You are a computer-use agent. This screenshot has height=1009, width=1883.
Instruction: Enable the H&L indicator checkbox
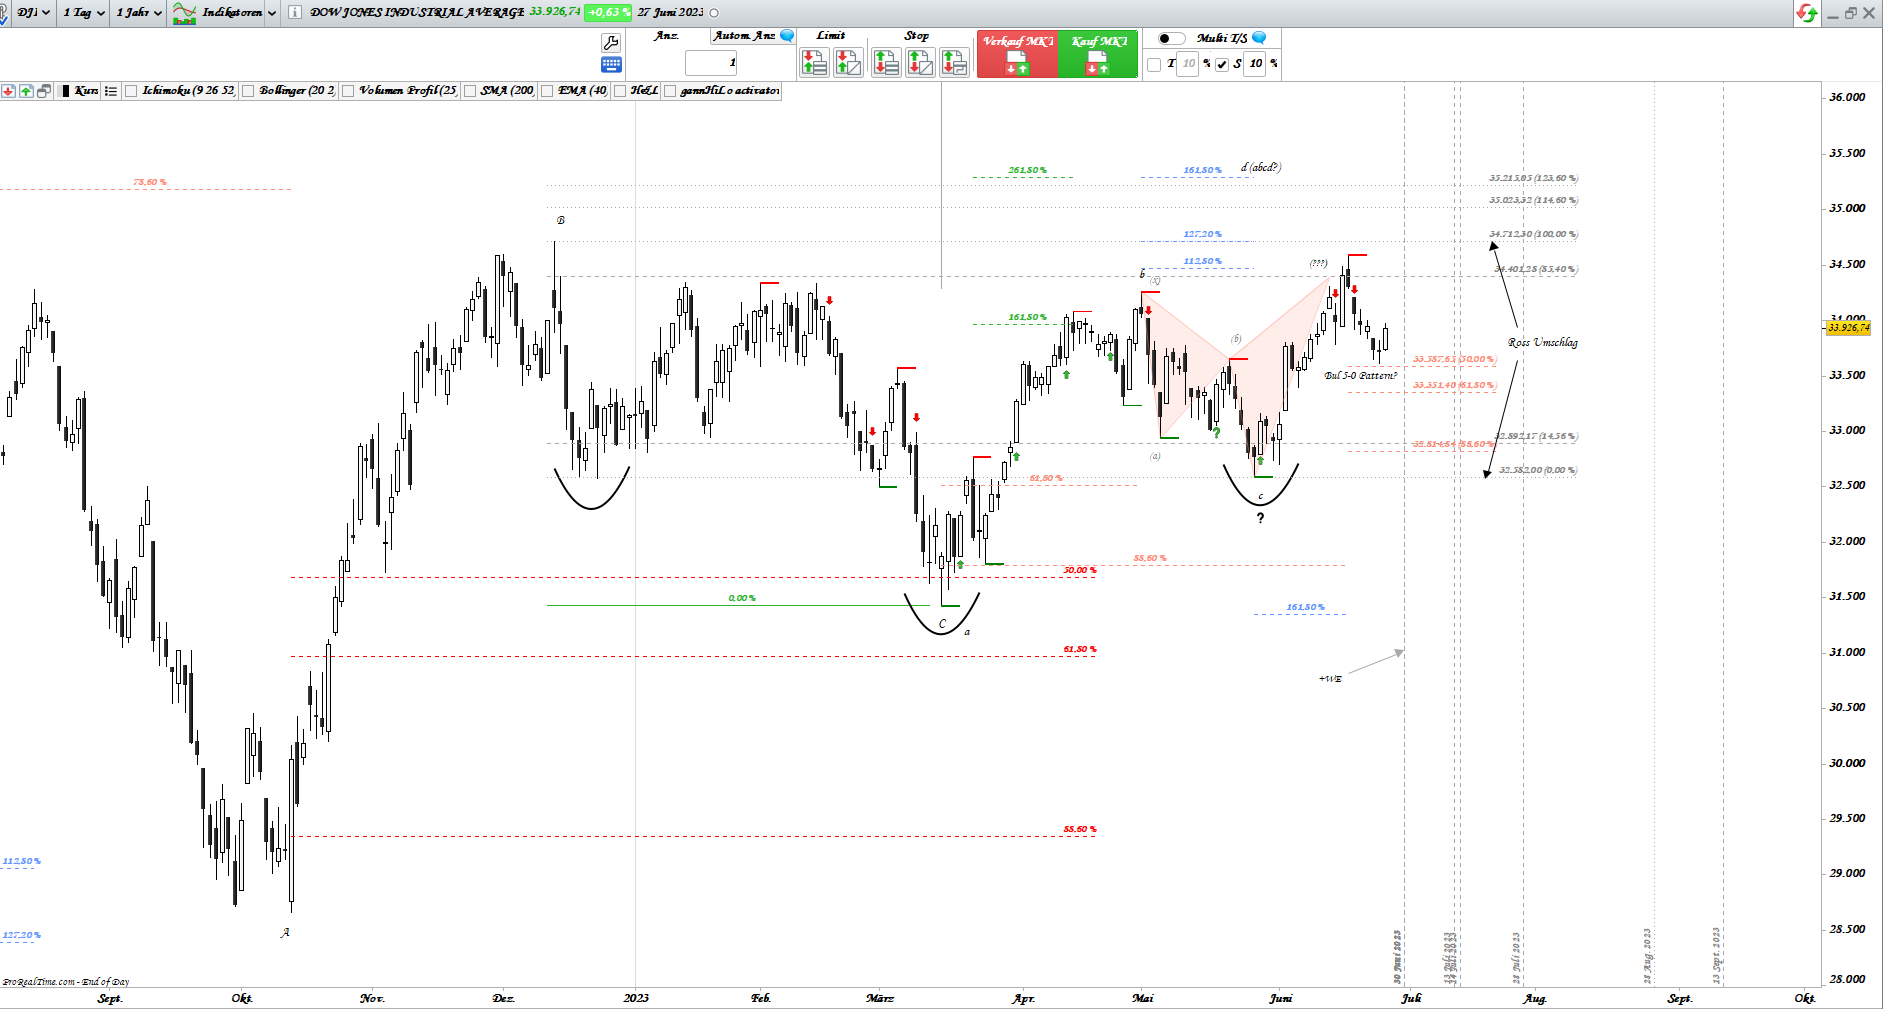point(620,91)
